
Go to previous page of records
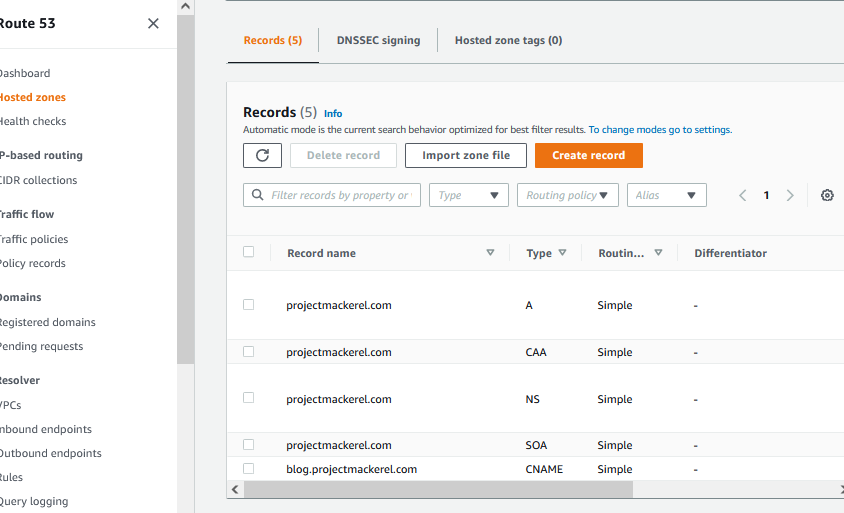pyautogui.click(x=743, y=195)
